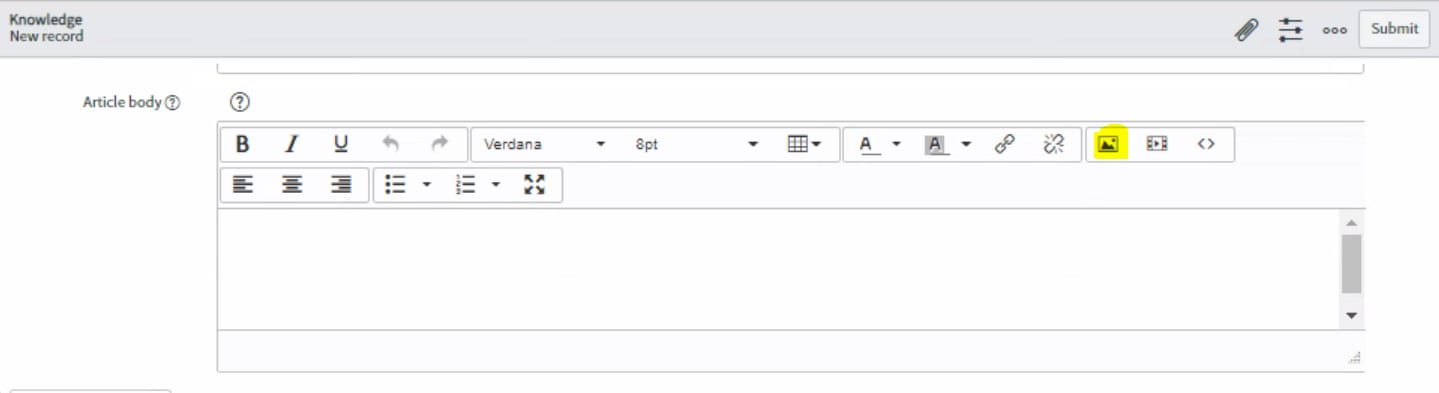Viewport: 1439px width, 393px height.
Task: Insert a hyperlink with link icon
Action: pyautogui.click(x=1005, y=144)
